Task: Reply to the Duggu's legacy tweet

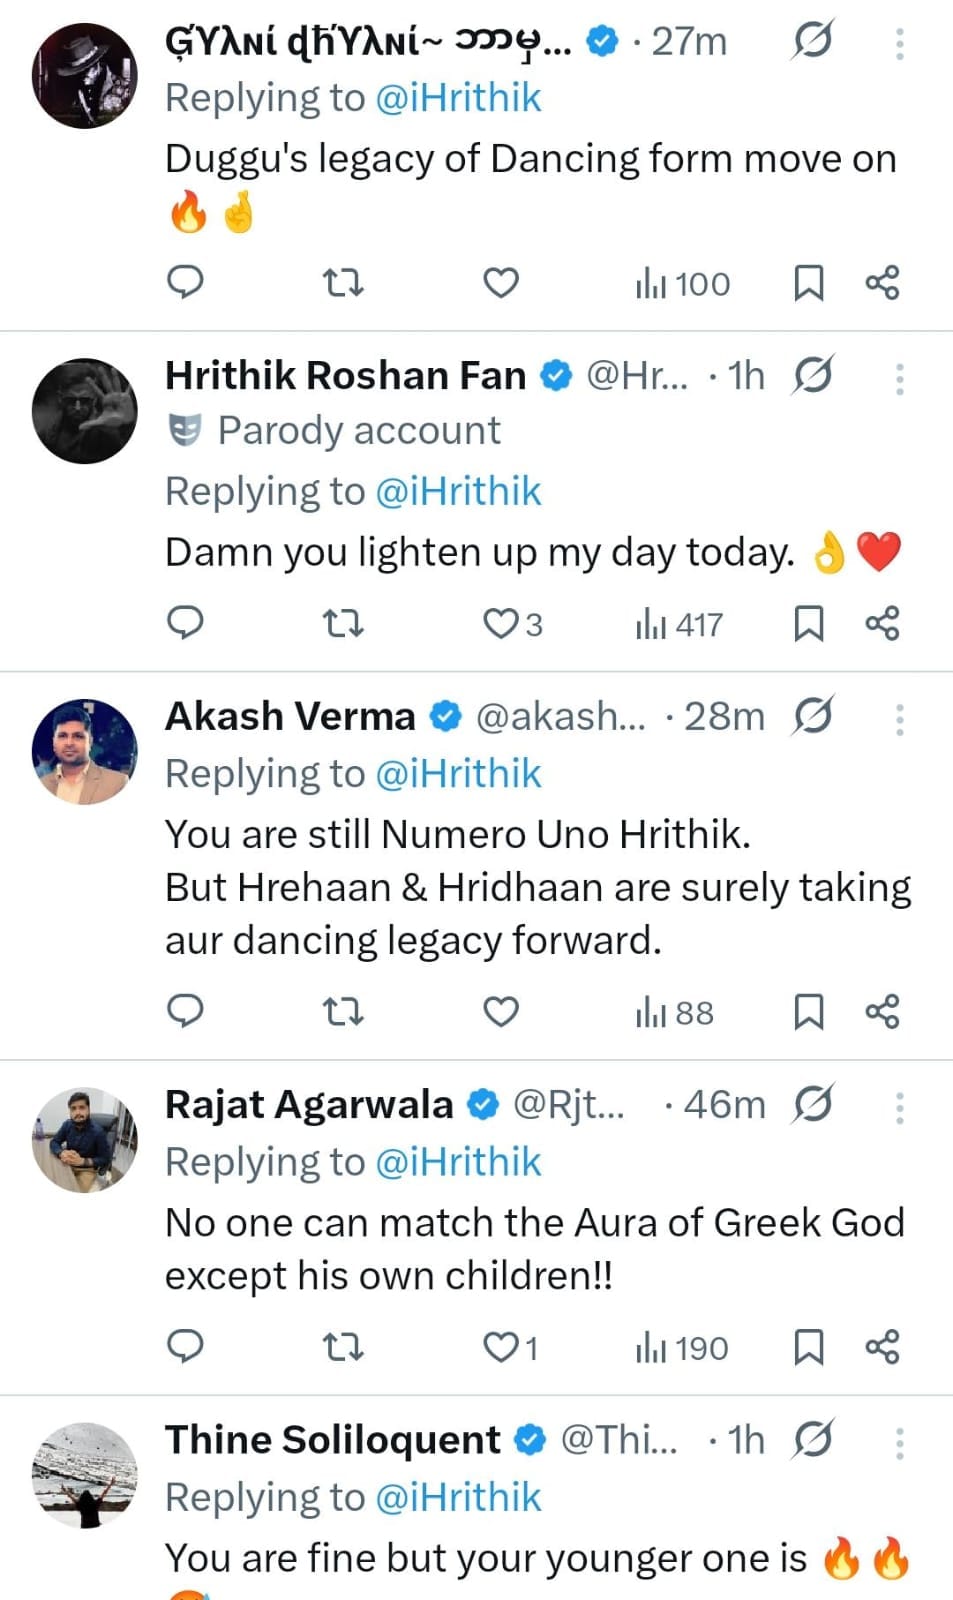Action: point(185,283)
